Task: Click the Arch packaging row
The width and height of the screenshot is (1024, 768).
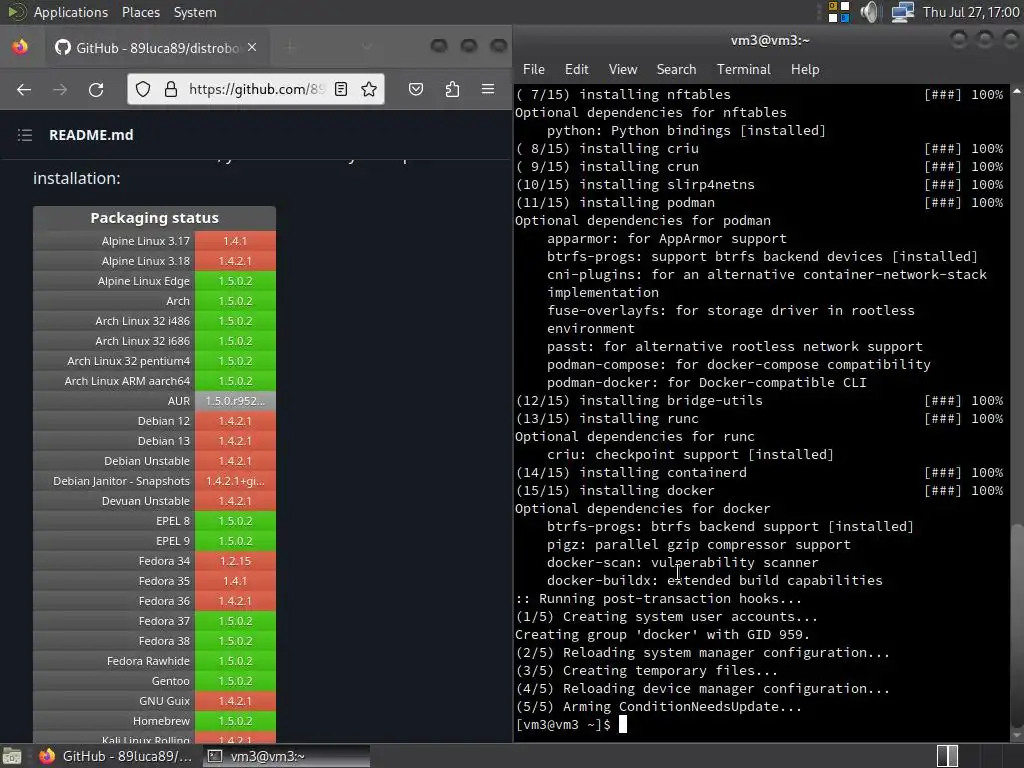Action: click(155, 301)
